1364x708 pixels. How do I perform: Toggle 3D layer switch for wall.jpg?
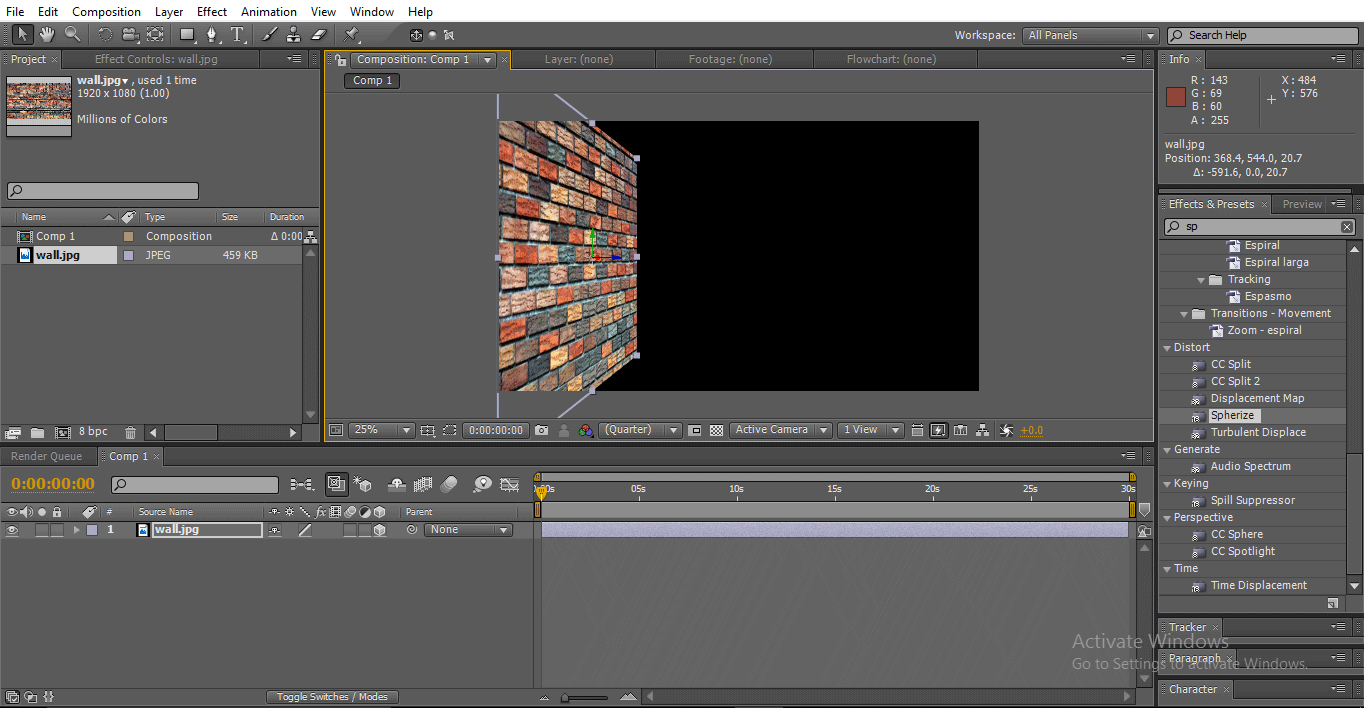pyautogui.click(x=380, y=530)
